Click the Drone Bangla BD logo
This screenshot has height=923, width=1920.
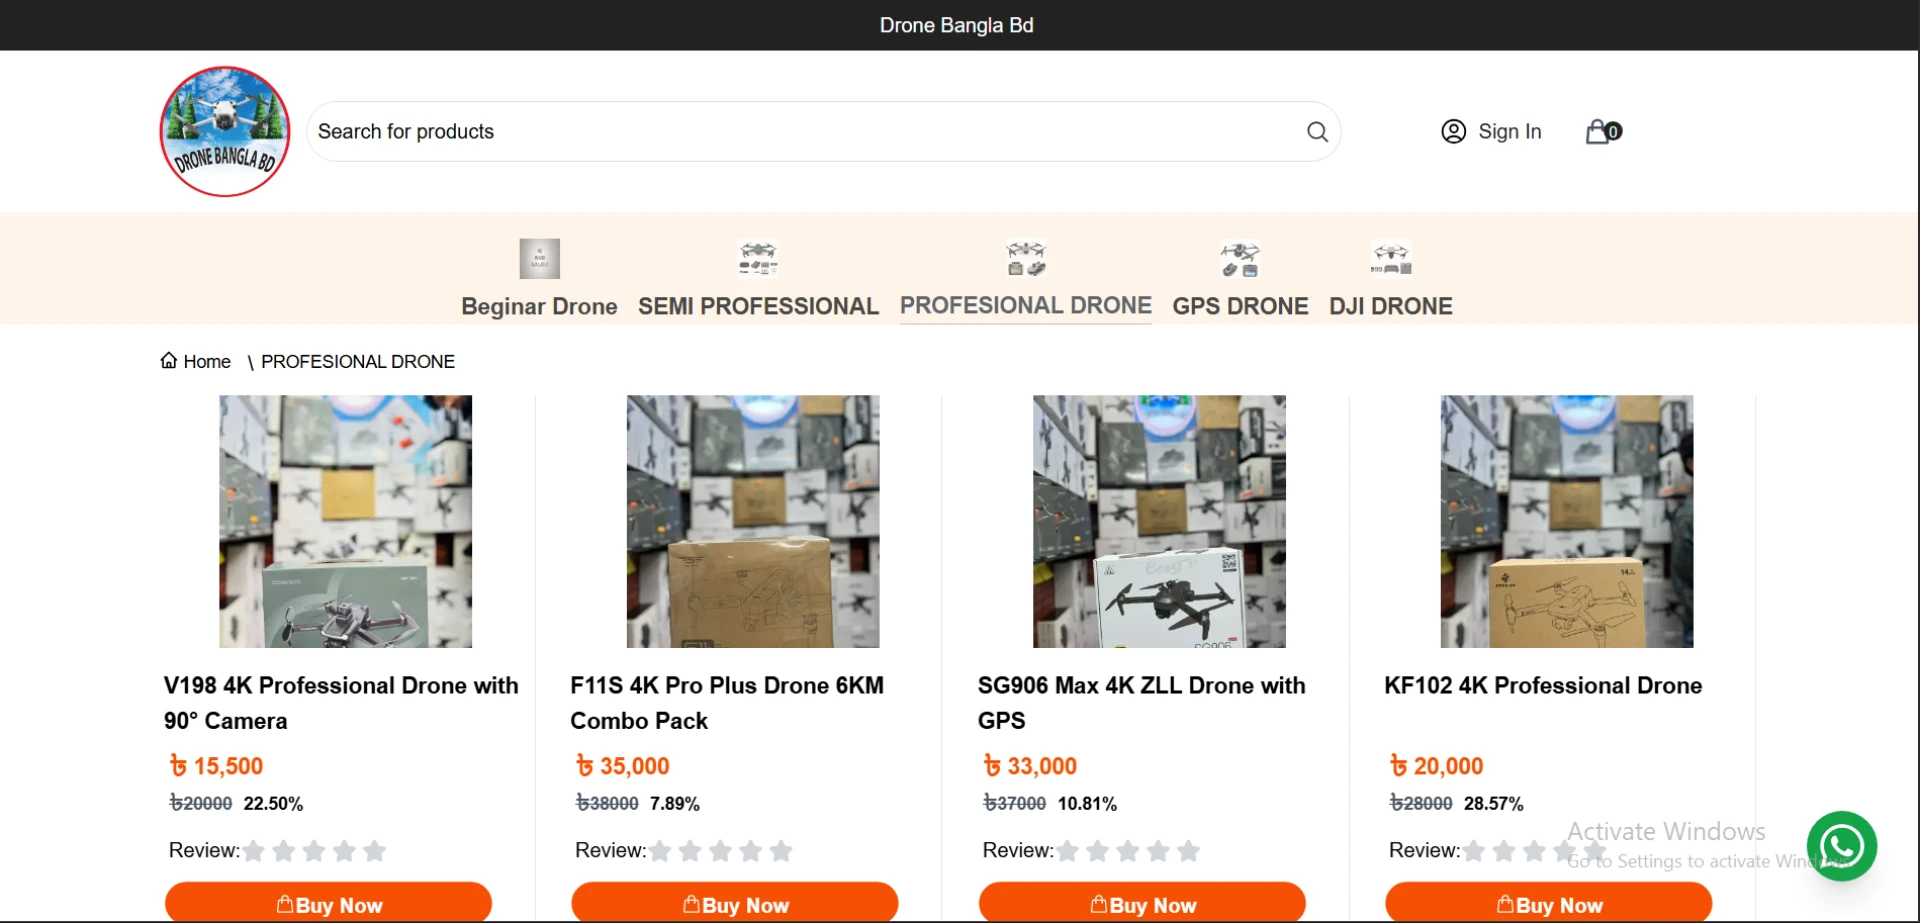tap(225, 131)
